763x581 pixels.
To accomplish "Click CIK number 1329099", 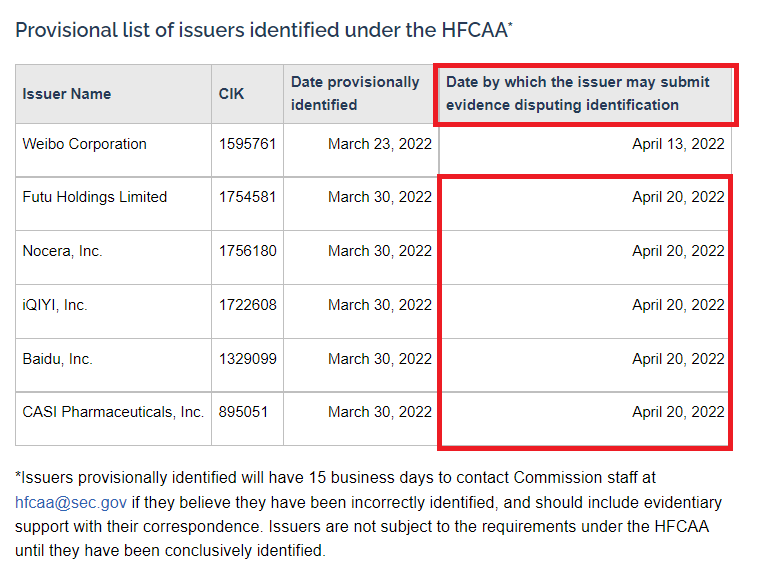I will [248, 359].
